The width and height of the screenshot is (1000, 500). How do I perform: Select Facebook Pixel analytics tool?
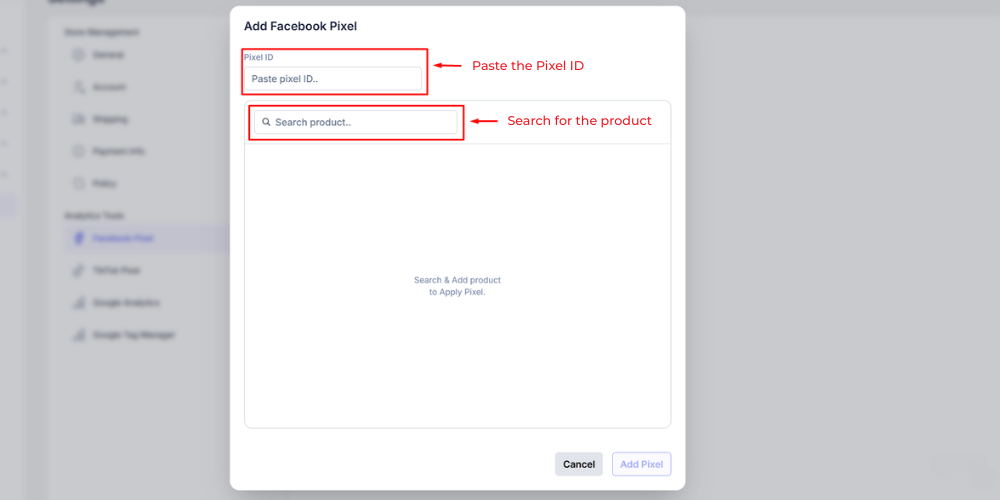pyautogui.click(x=122, y=238)
